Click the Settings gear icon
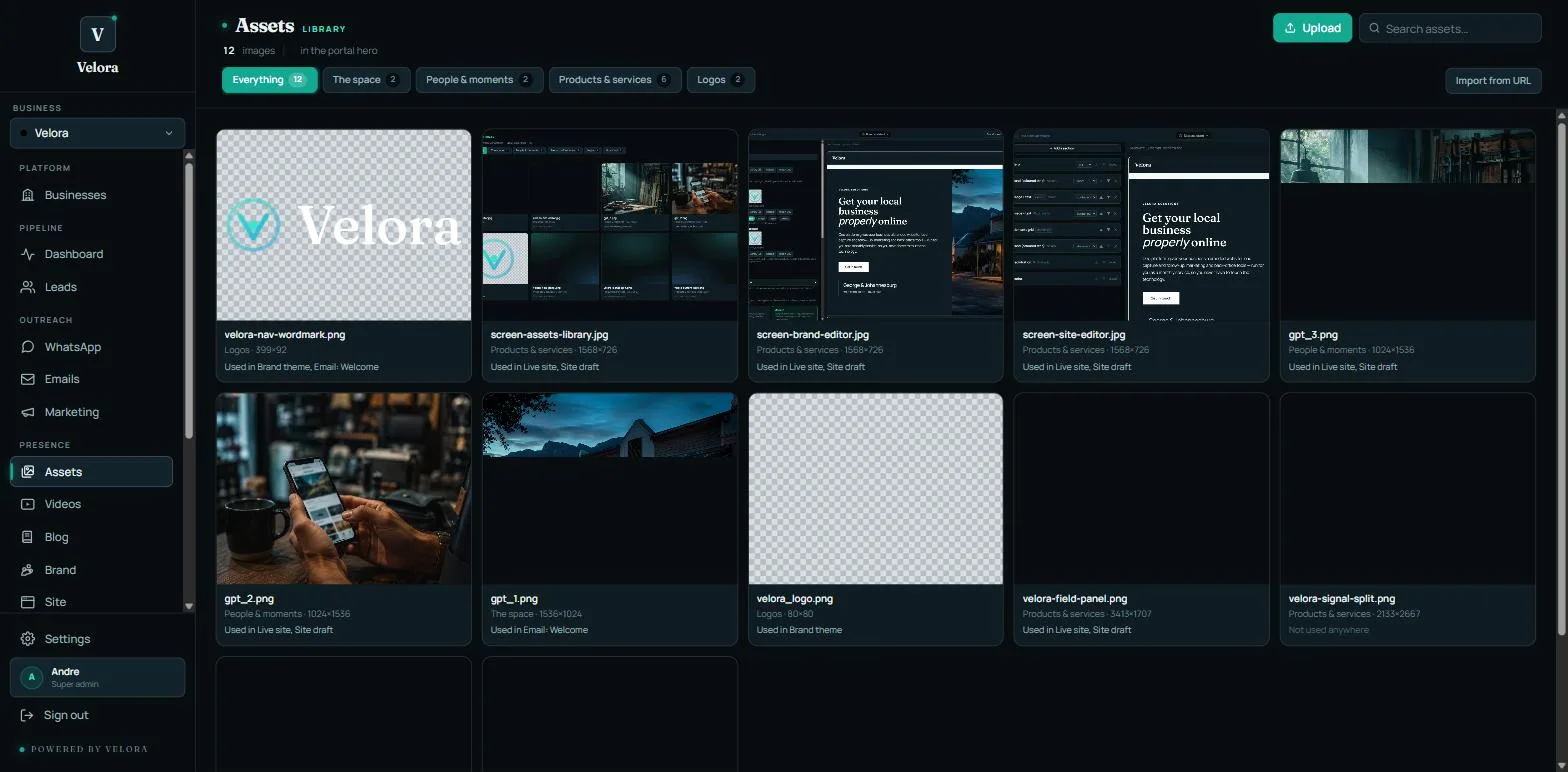The image size is (1568, 772). [28, 639]
